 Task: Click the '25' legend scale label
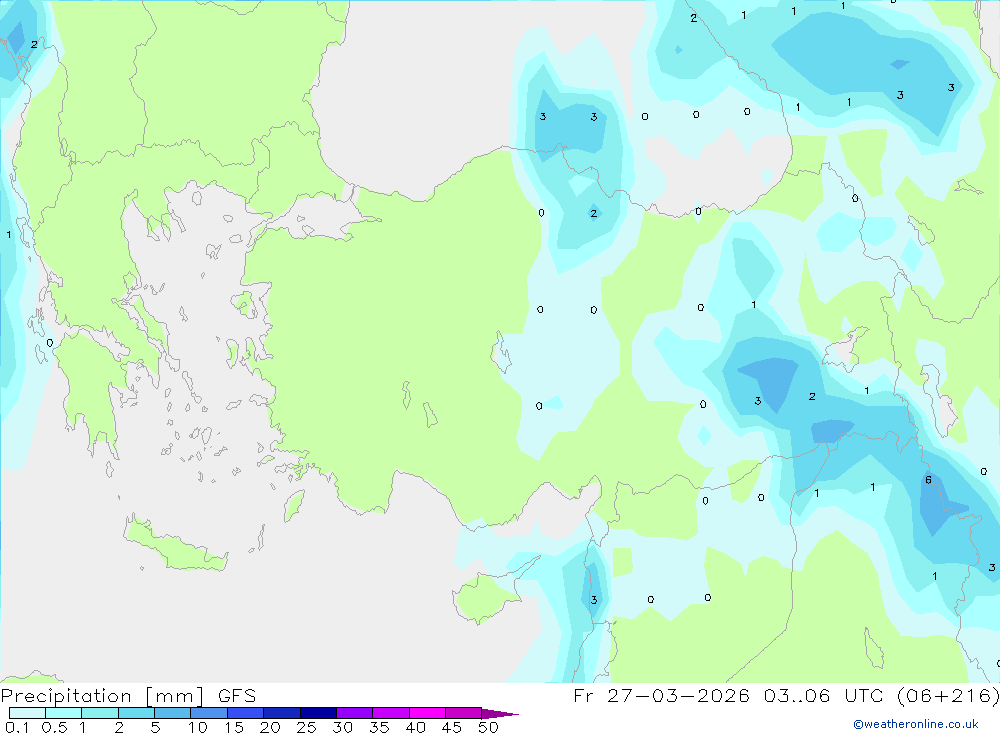[x=306, y=727]
